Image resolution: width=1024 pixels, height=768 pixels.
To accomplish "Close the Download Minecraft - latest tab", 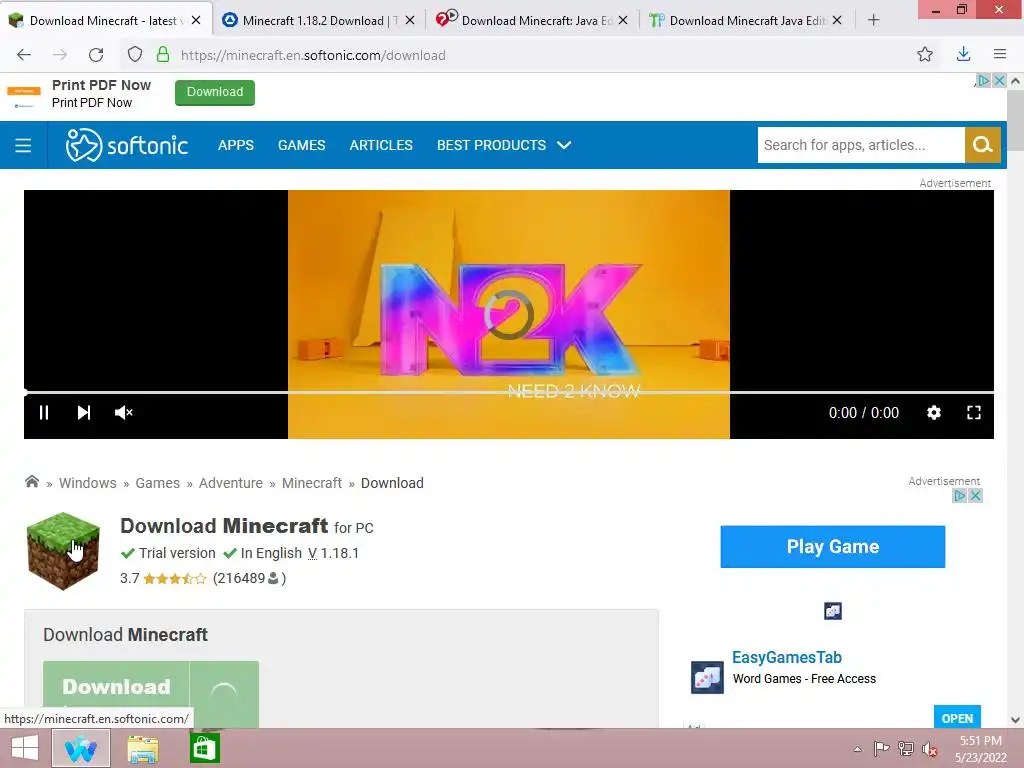I will click(x=196, y=20).
